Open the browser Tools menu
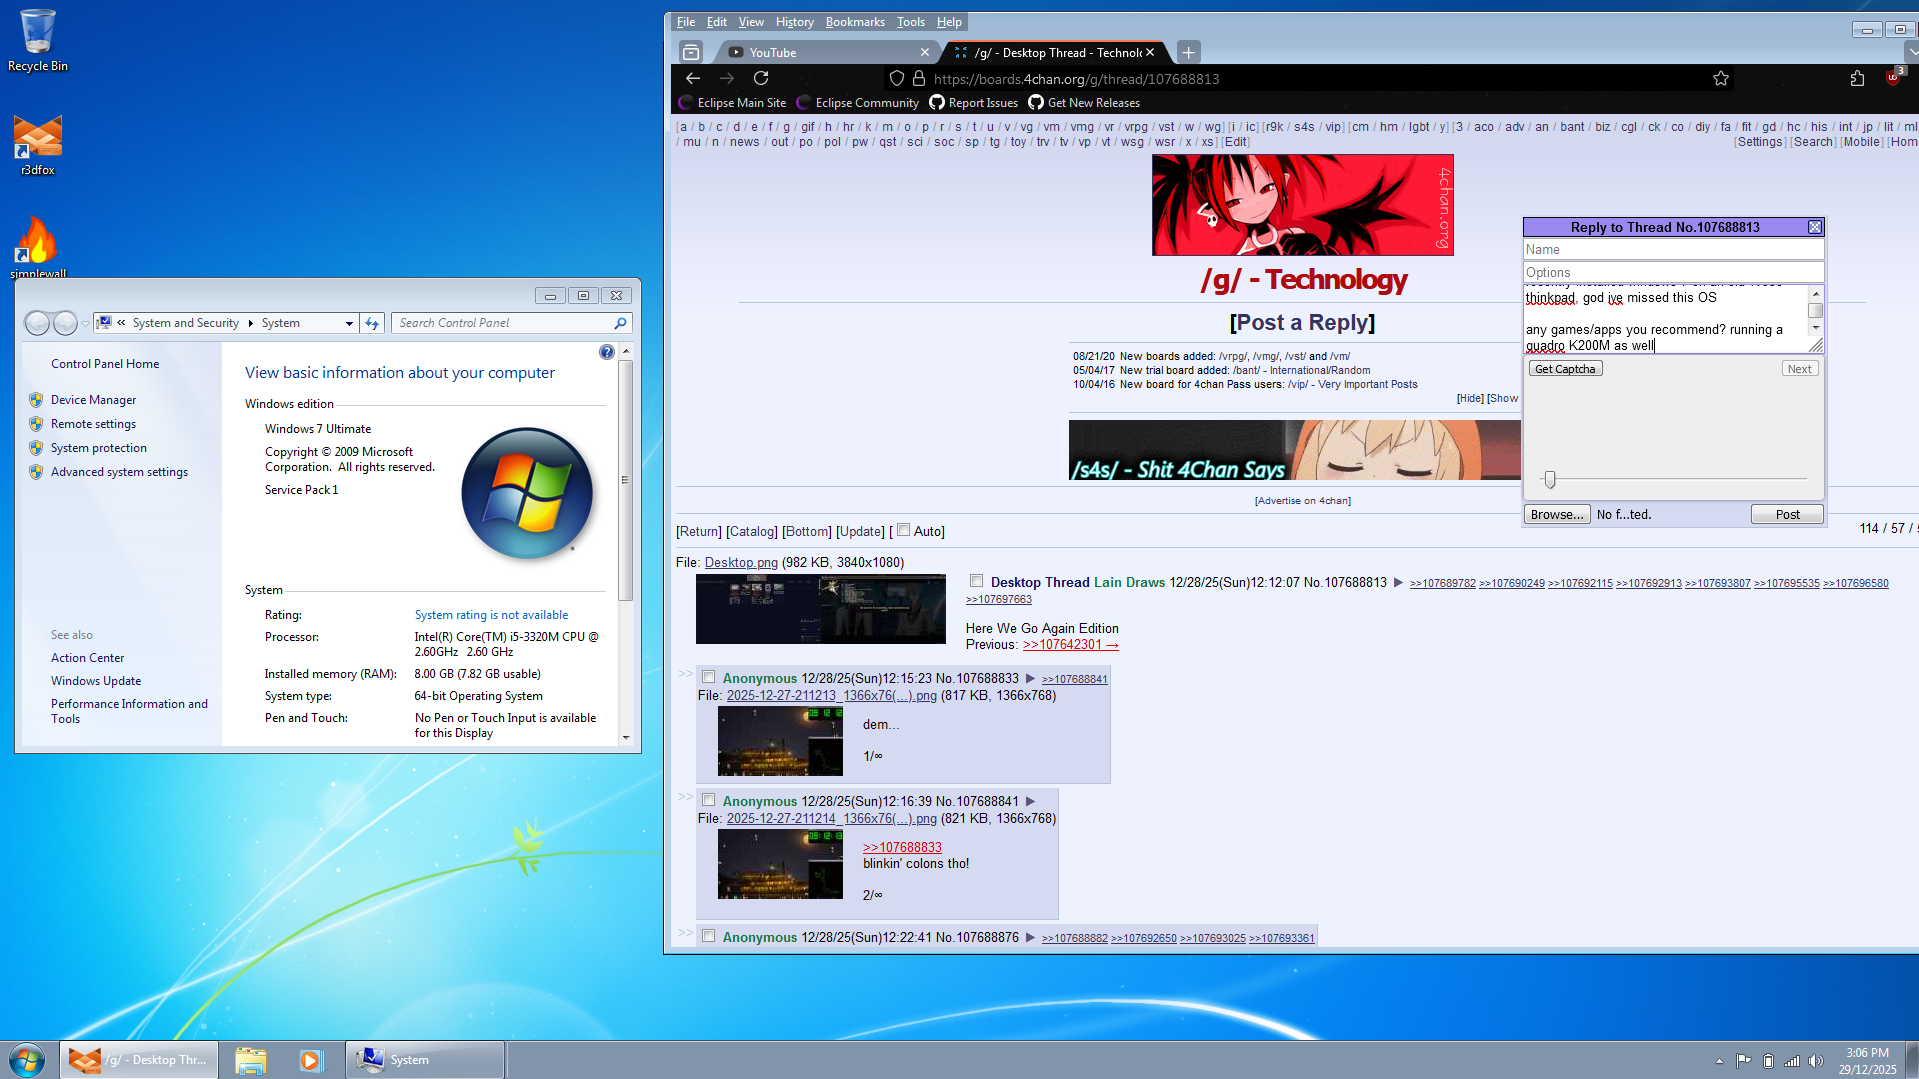This screenshot has height=1079, width=1919. point(910,22)
